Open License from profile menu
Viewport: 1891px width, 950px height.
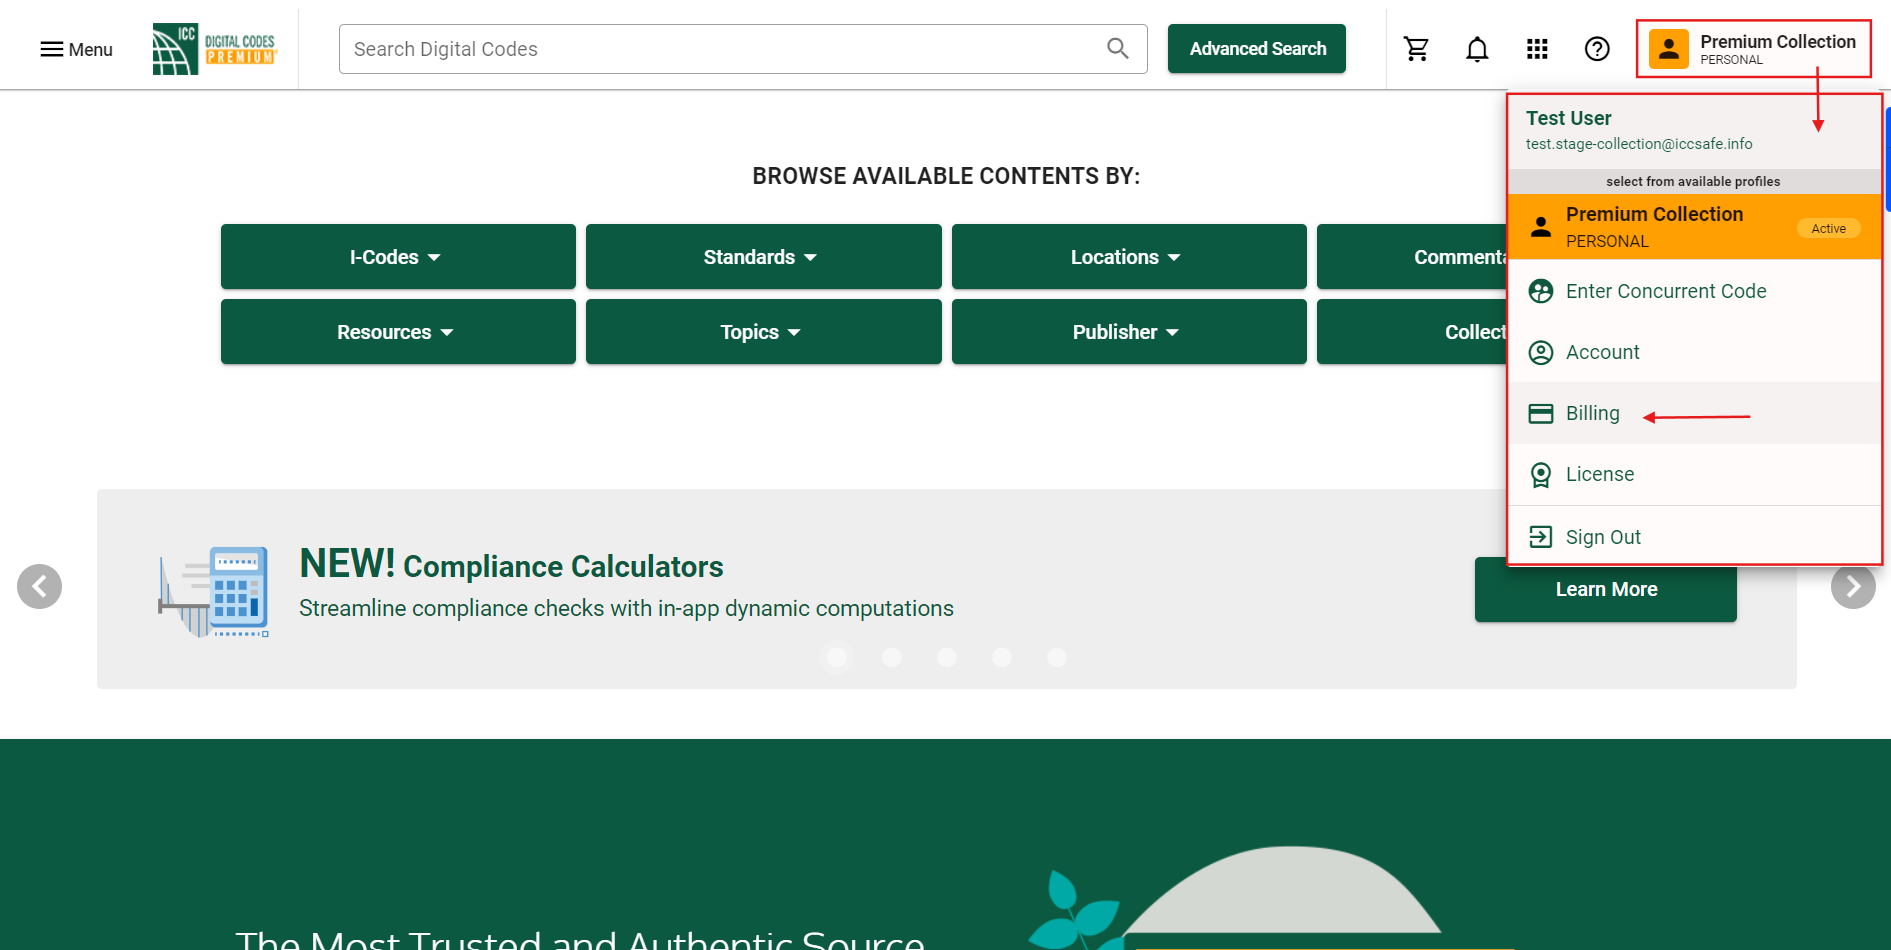(1694, 474)
